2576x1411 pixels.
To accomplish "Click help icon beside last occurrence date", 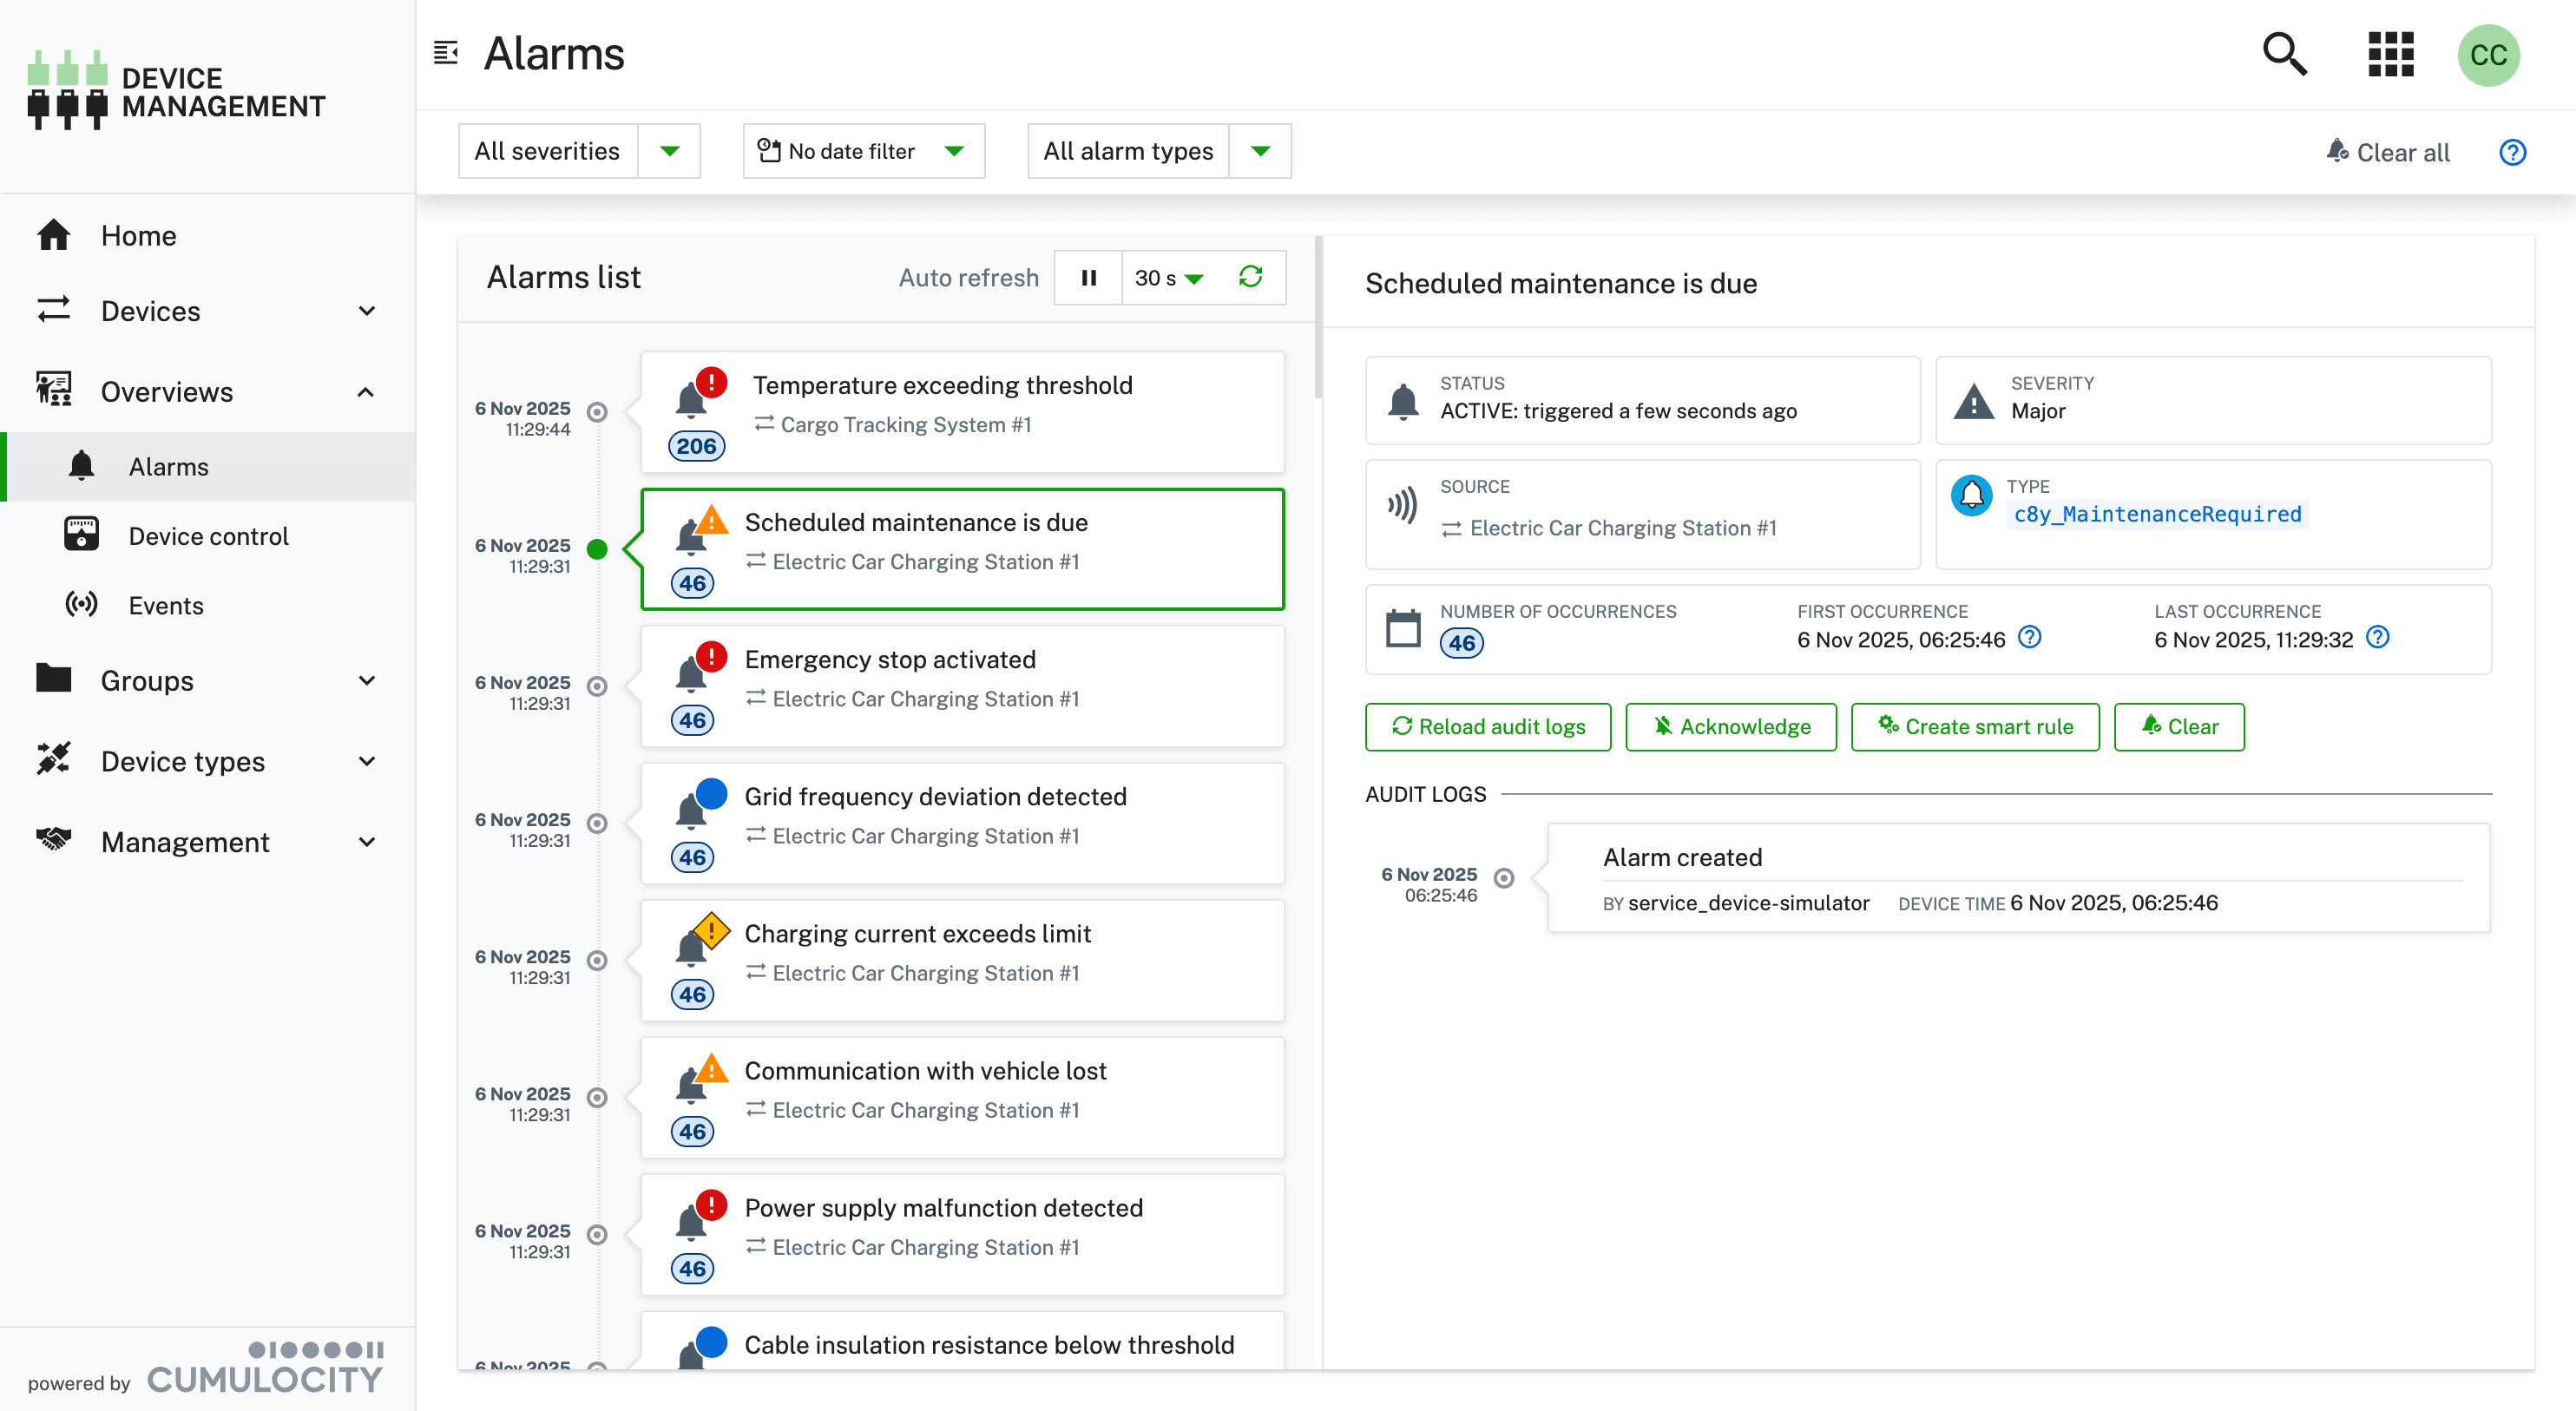I will pyautogui.click(x=2378, y=637).
